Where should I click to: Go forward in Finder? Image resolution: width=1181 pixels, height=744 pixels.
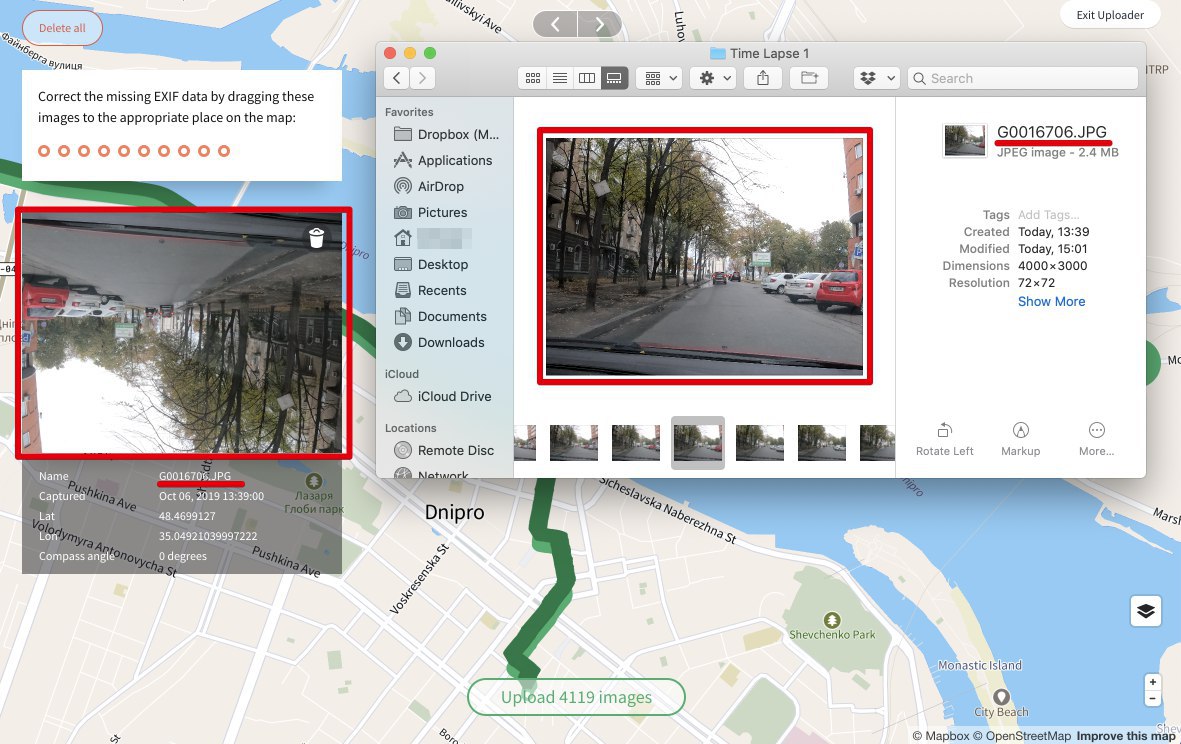coord(423,78)
